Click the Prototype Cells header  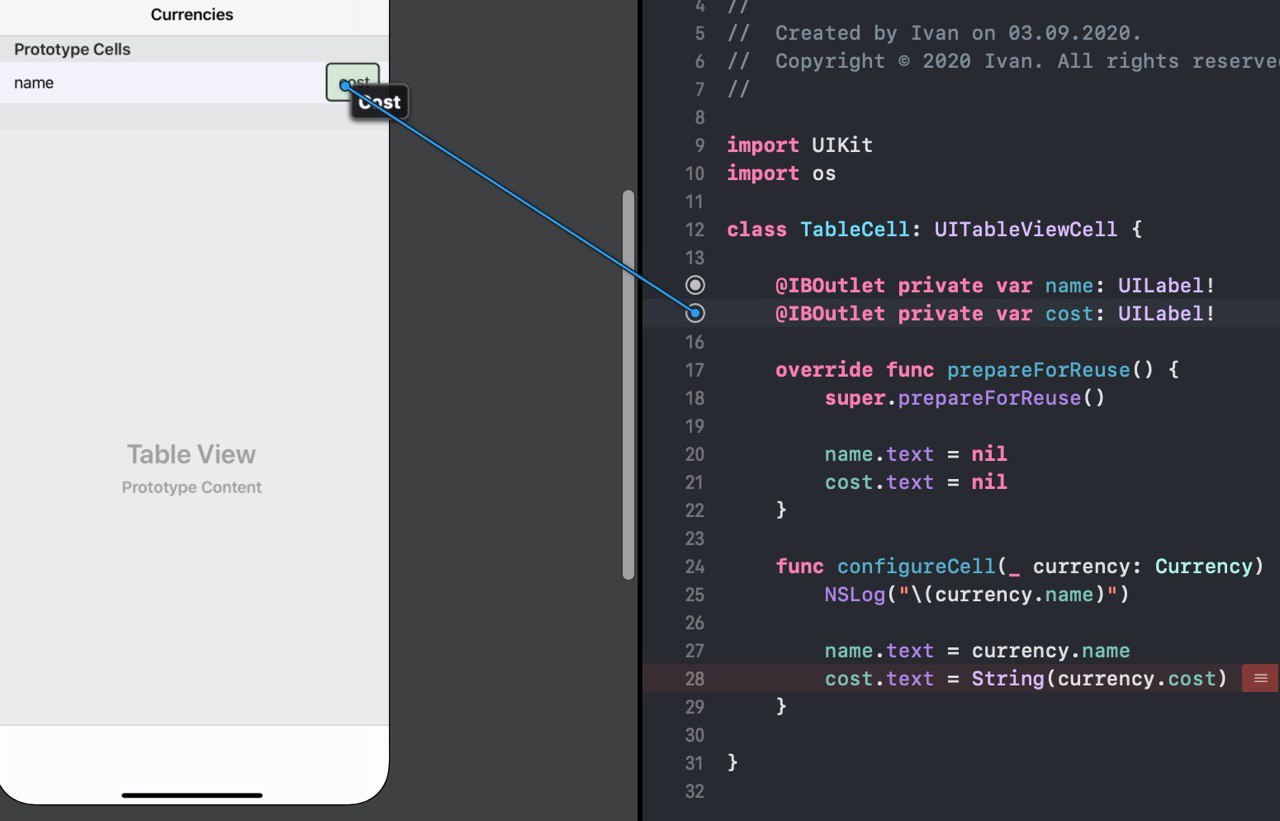tap(72, 49)
